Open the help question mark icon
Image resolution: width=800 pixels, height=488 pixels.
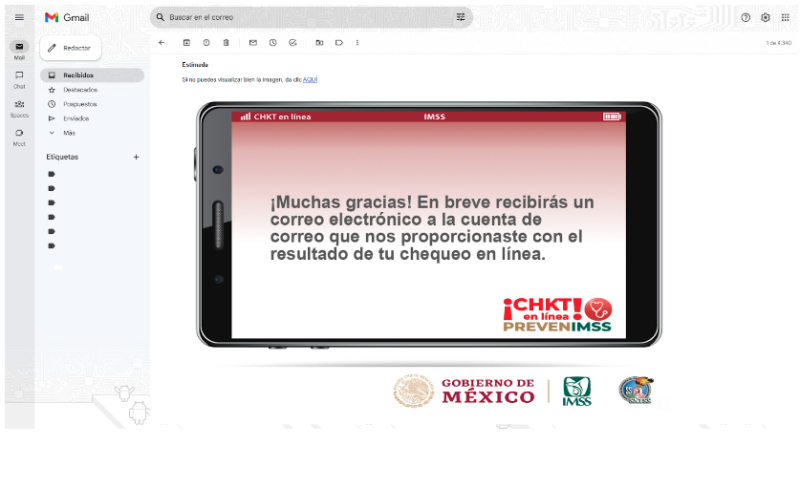(745, 17)
